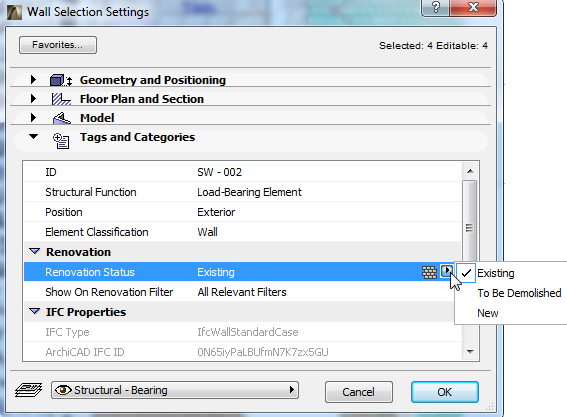Choose Existing in renovation status menu
The width and height of the screenshot is (567, 417).
tap(496, 273)
